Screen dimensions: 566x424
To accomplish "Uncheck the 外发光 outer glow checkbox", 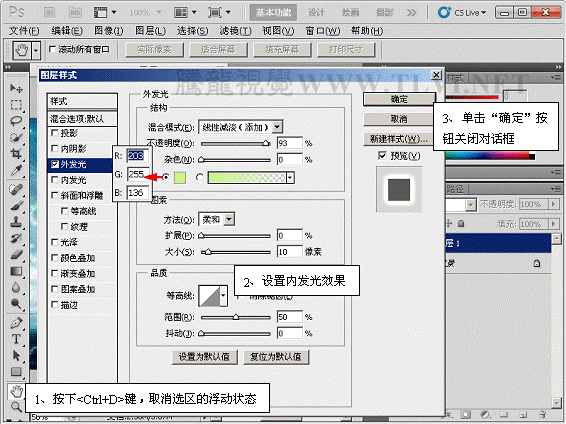I will (x=55, y=164).
